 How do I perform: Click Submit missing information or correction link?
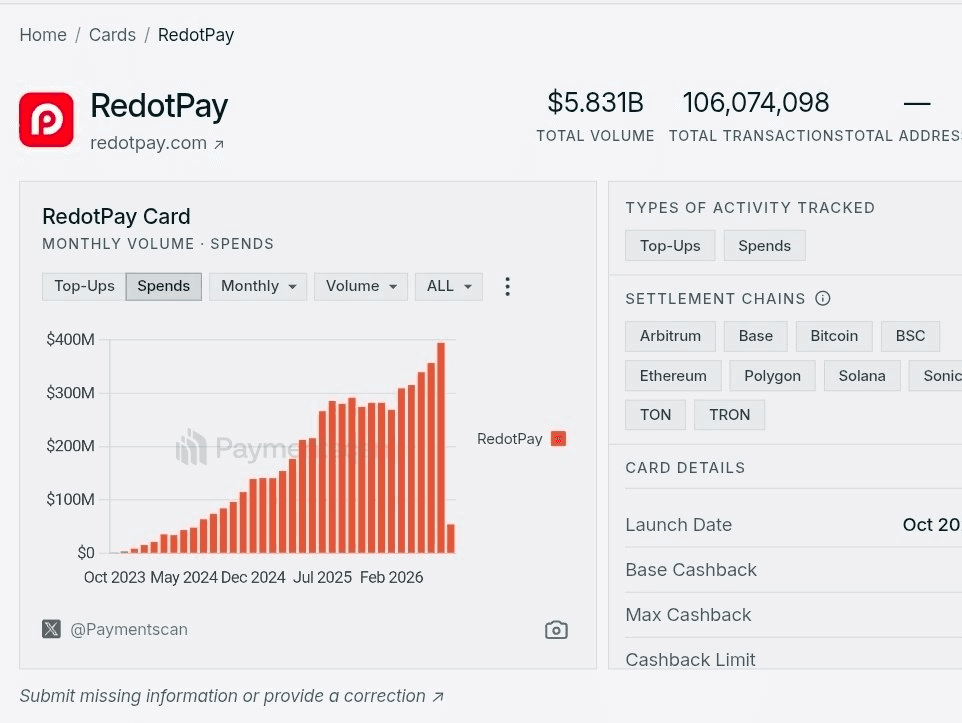coord(231,696)
